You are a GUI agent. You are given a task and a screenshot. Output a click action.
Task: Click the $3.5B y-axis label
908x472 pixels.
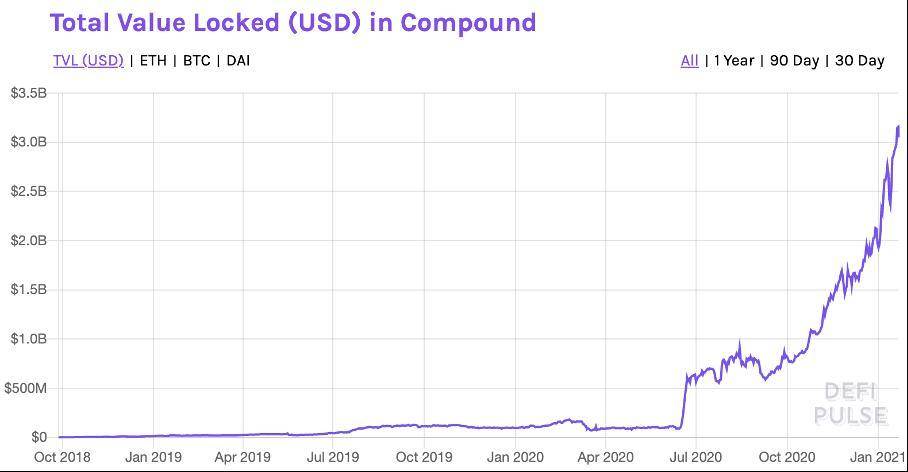coord(27,93)
